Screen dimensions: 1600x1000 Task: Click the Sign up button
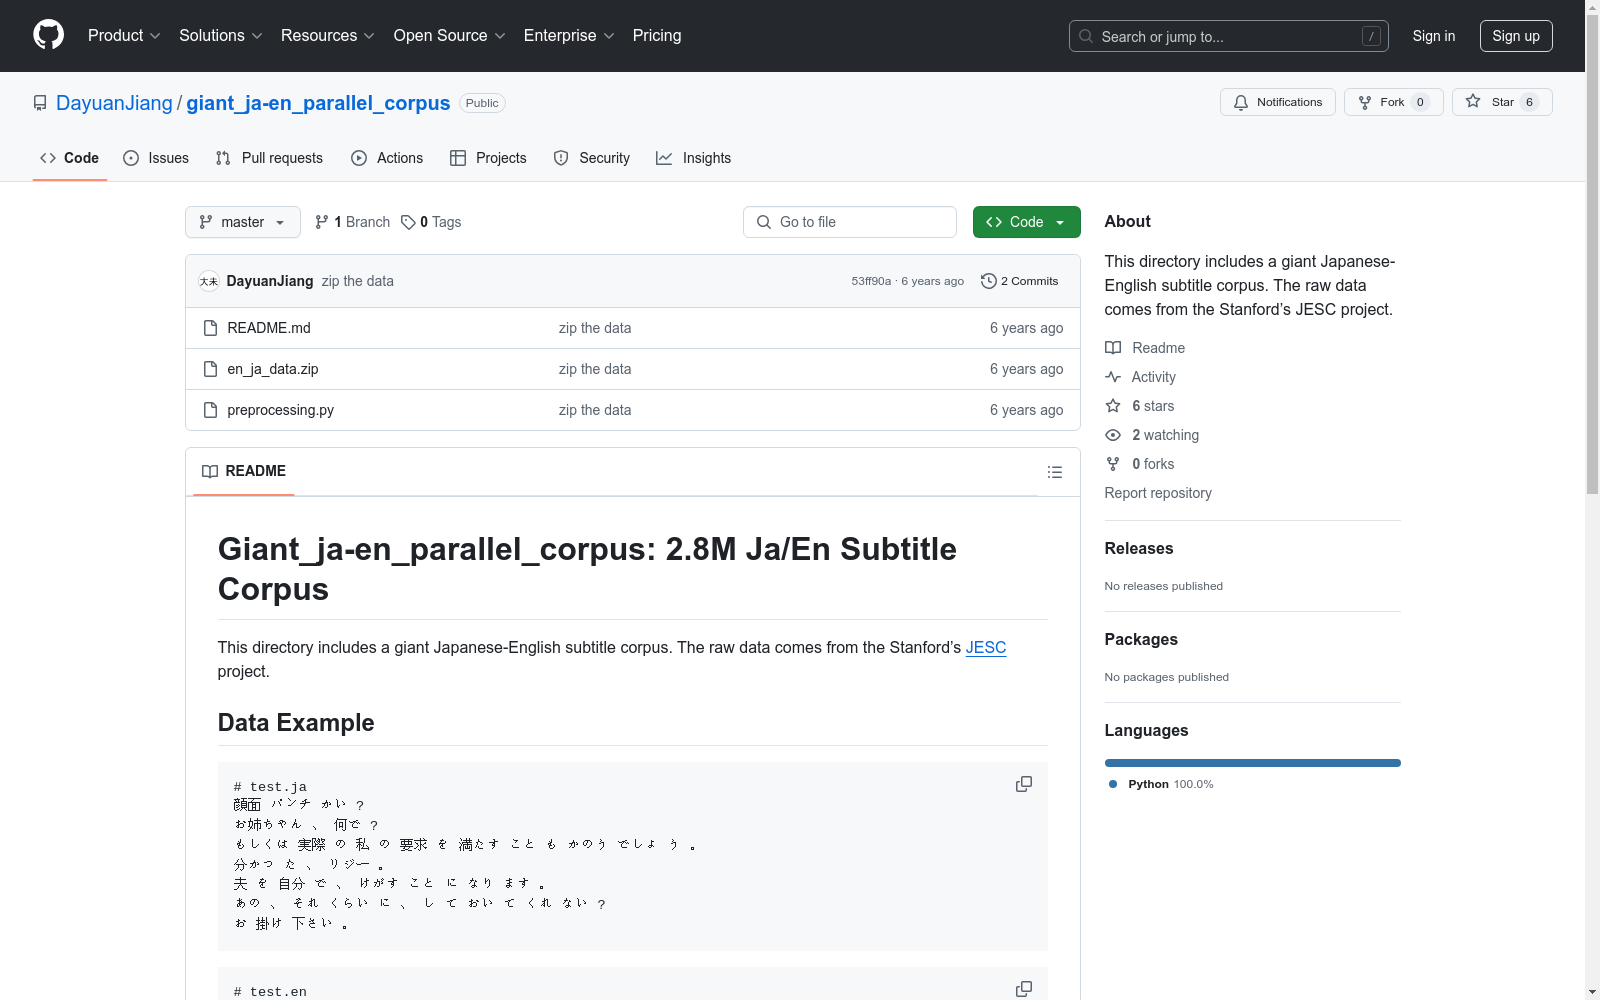pyautogui.click(x=1516, y=36)
